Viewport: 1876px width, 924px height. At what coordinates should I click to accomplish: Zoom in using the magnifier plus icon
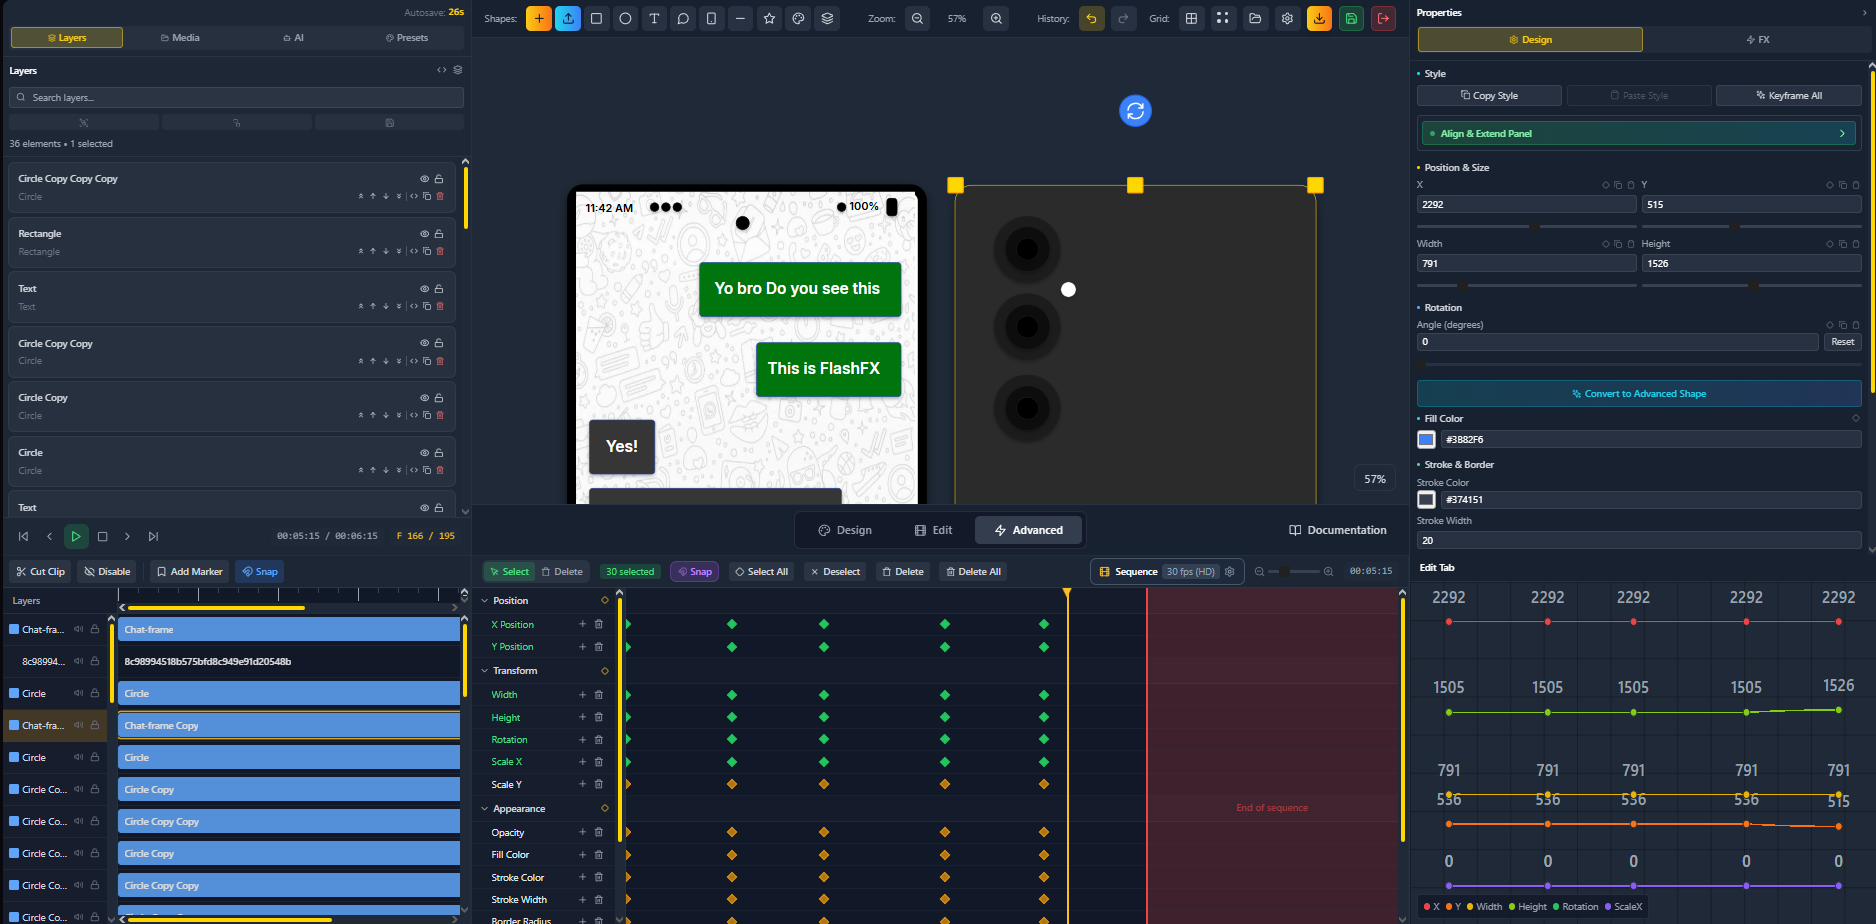click(995, 18)
